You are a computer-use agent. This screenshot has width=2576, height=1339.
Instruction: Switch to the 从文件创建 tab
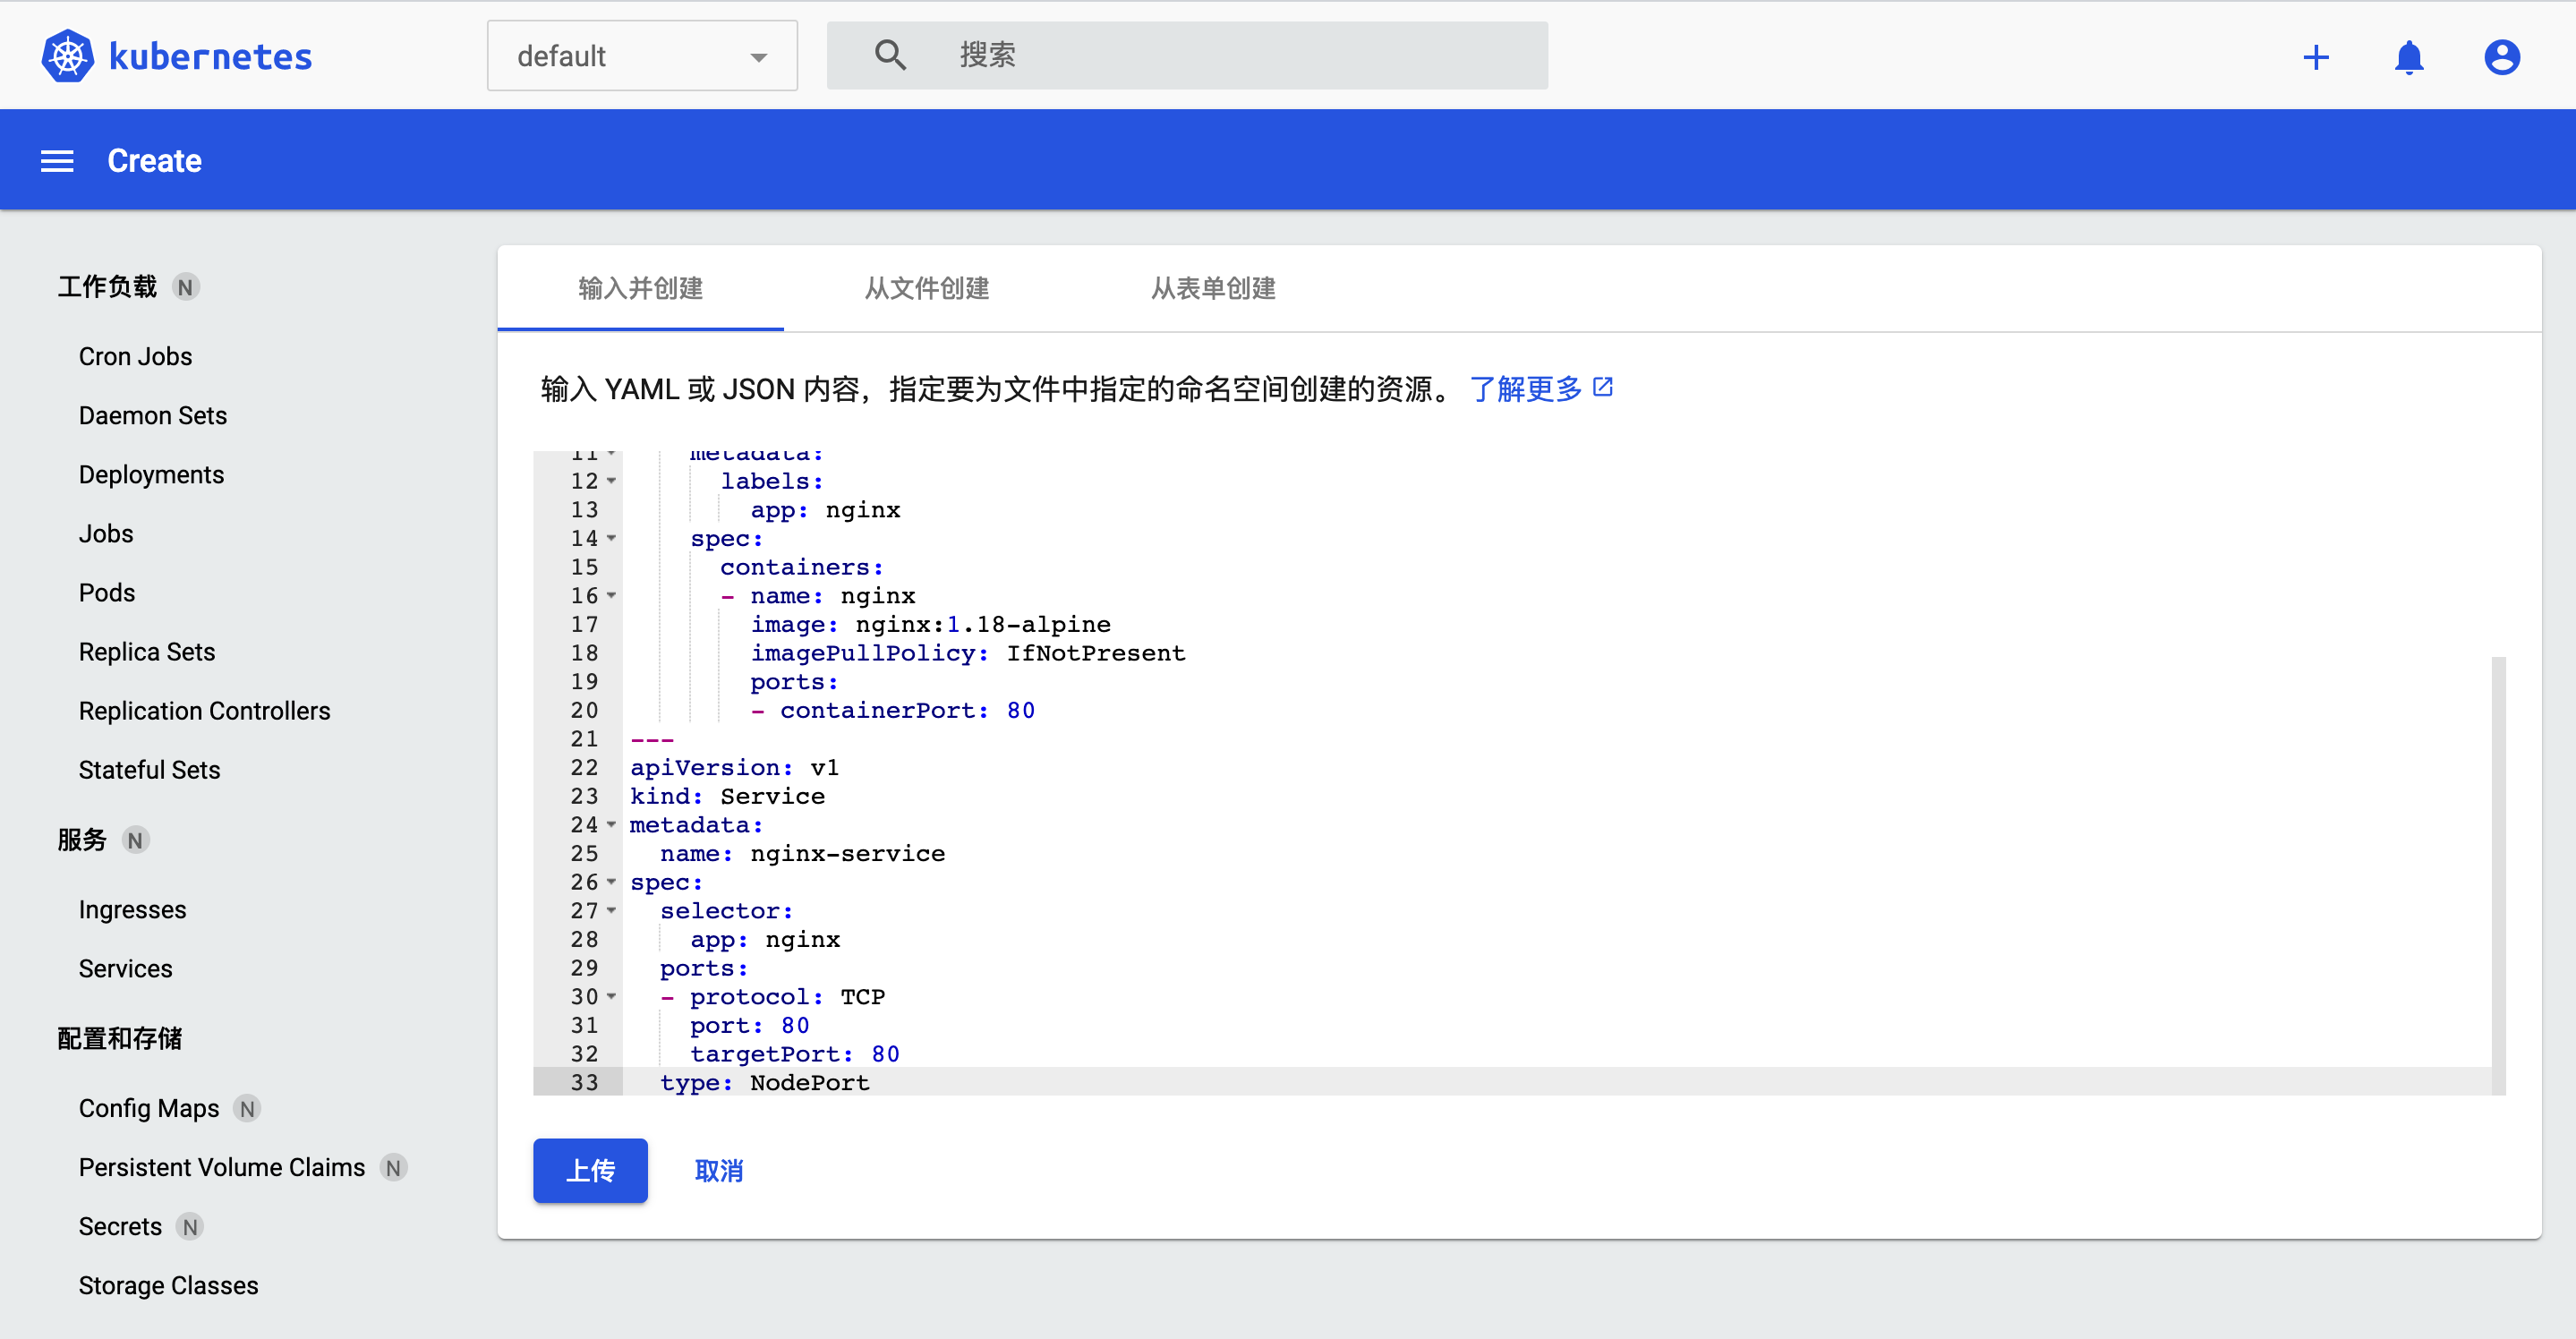[926, 288]
